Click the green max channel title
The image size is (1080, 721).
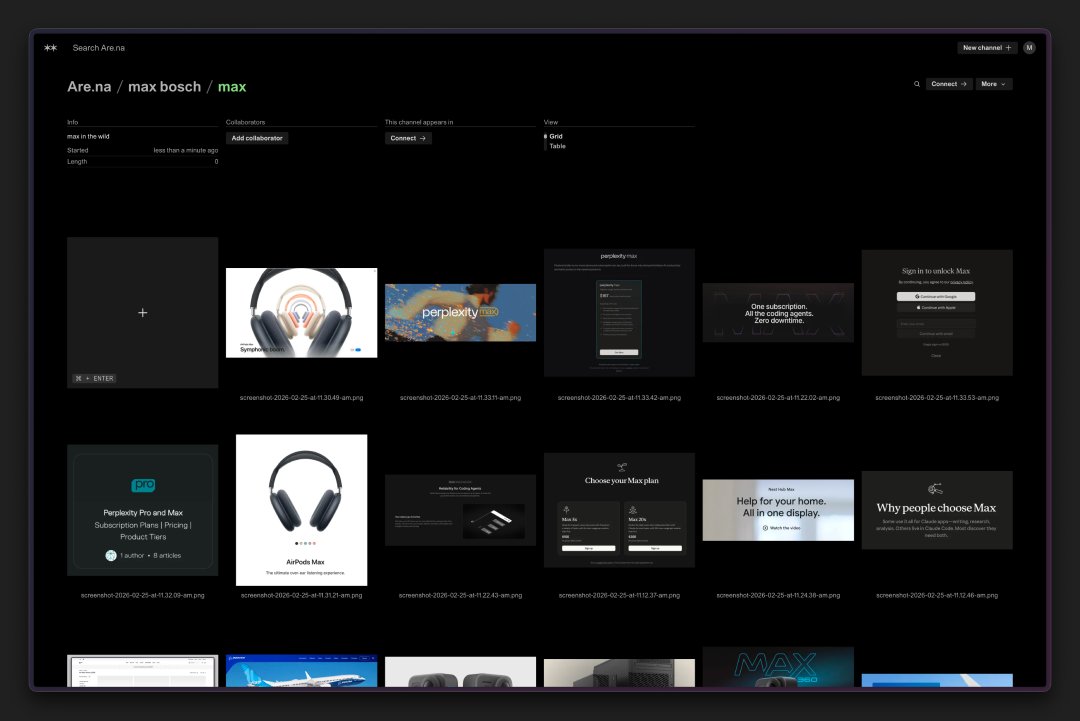[x=232, y=87]
